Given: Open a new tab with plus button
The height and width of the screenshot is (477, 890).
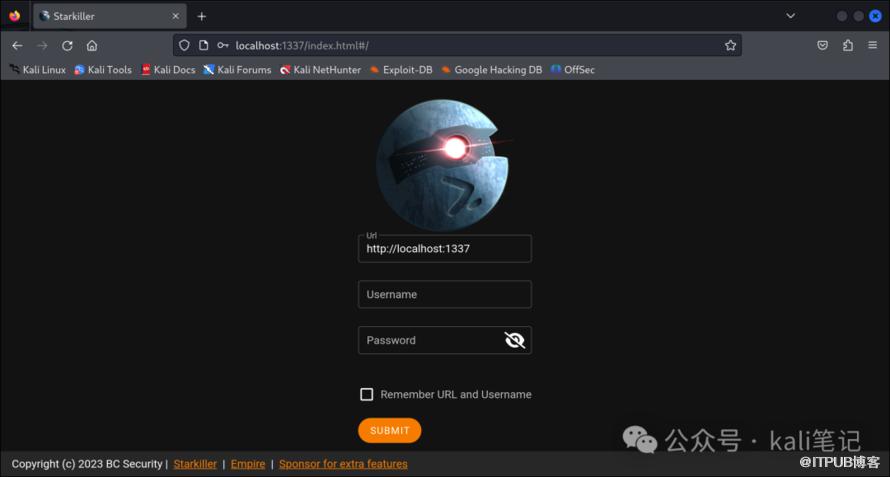Looking at the screenshot, I should (201, 16).
